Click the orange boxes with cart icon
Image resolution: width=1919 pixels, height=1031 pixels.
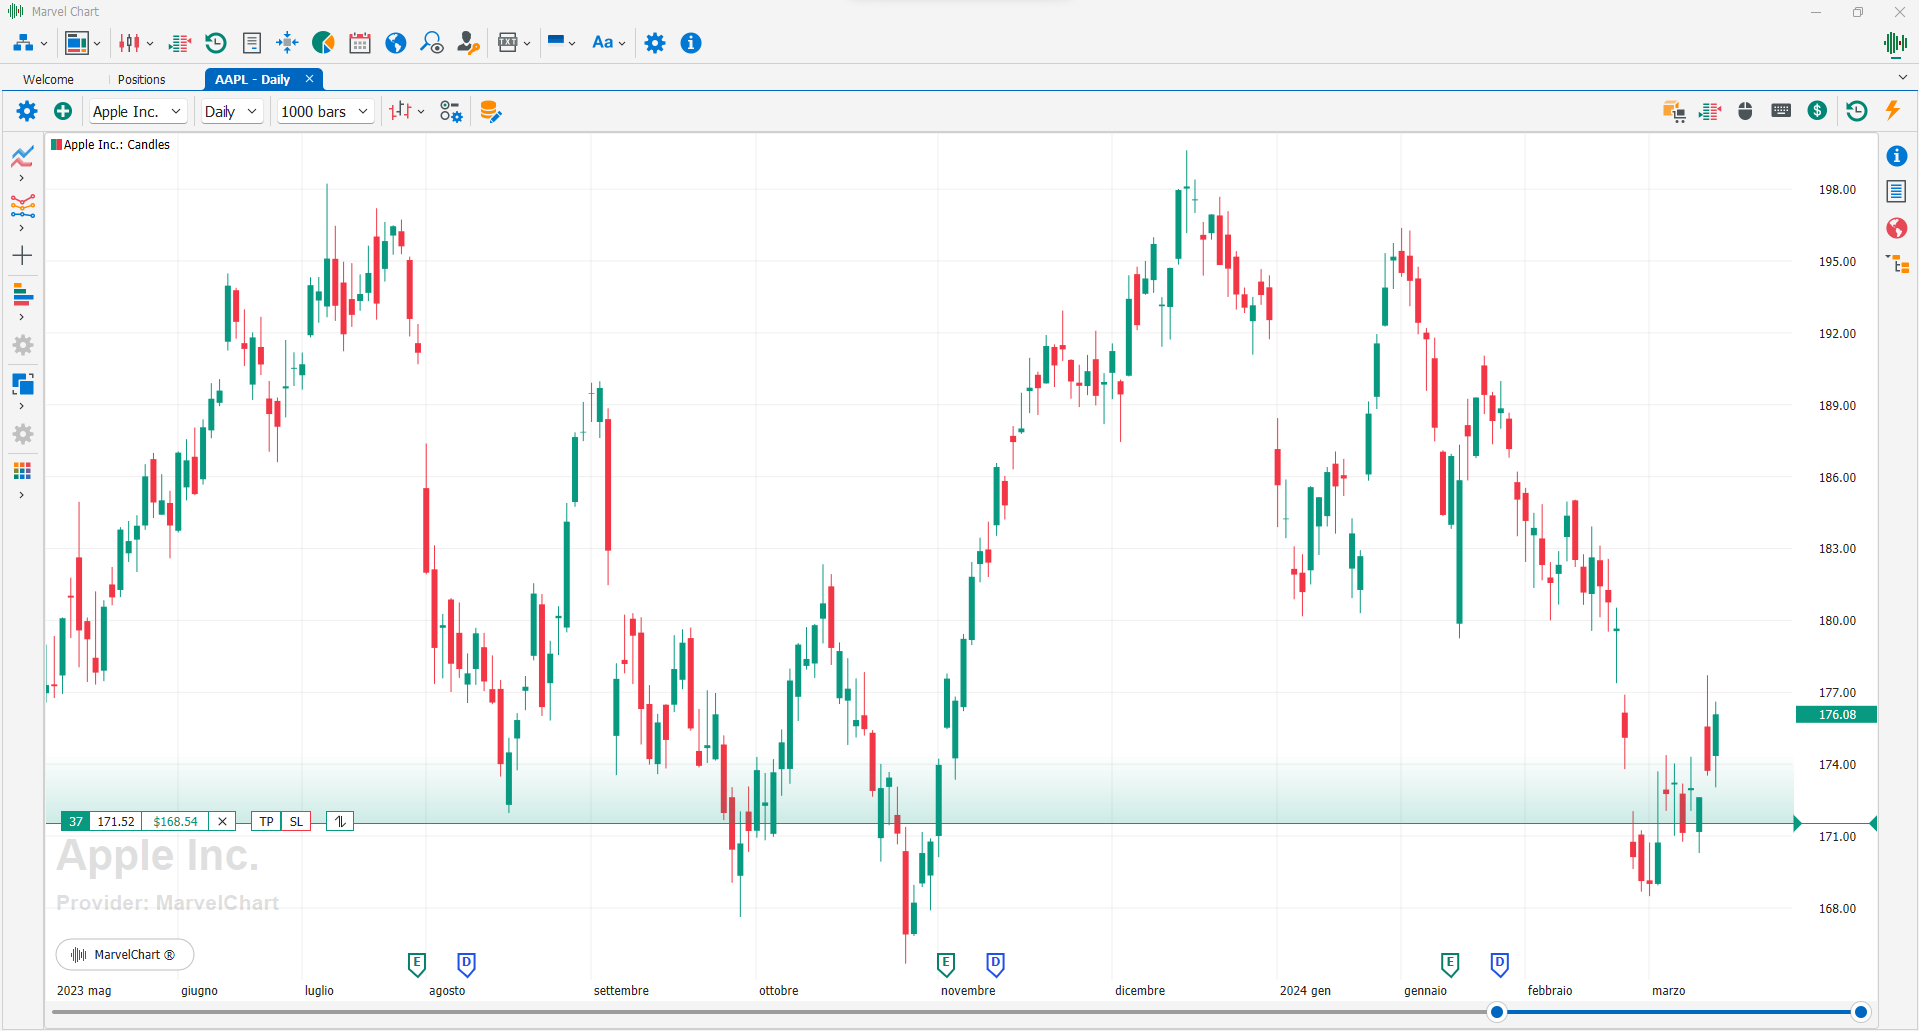point(1674,111)
